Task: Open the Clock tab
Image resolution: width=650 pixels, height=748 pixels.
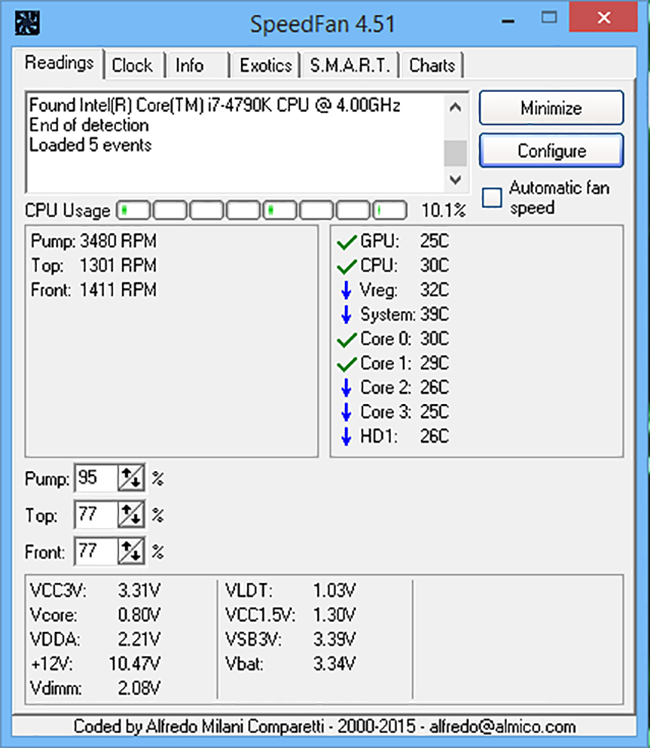Action: pyautogui.click(x=132, y=65)
